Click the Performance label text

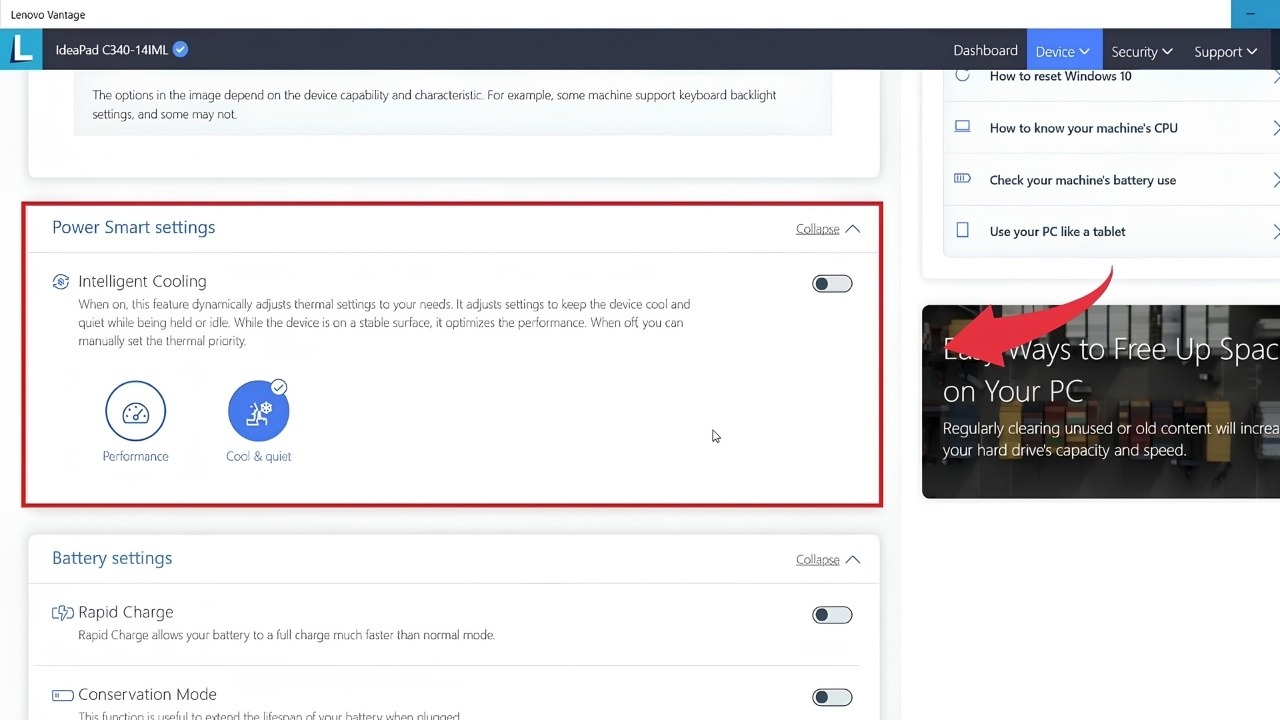pos(135,456)
